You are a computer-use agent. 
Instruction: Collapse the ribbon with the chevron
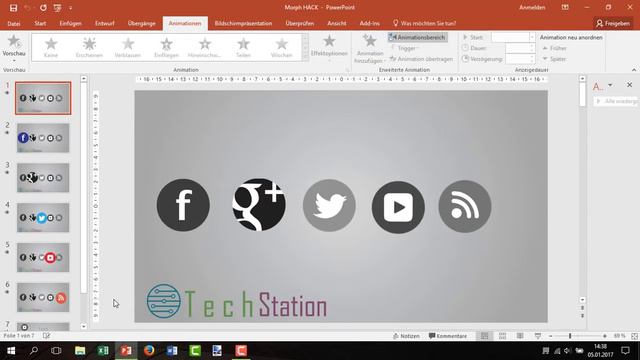coord(633,70)
